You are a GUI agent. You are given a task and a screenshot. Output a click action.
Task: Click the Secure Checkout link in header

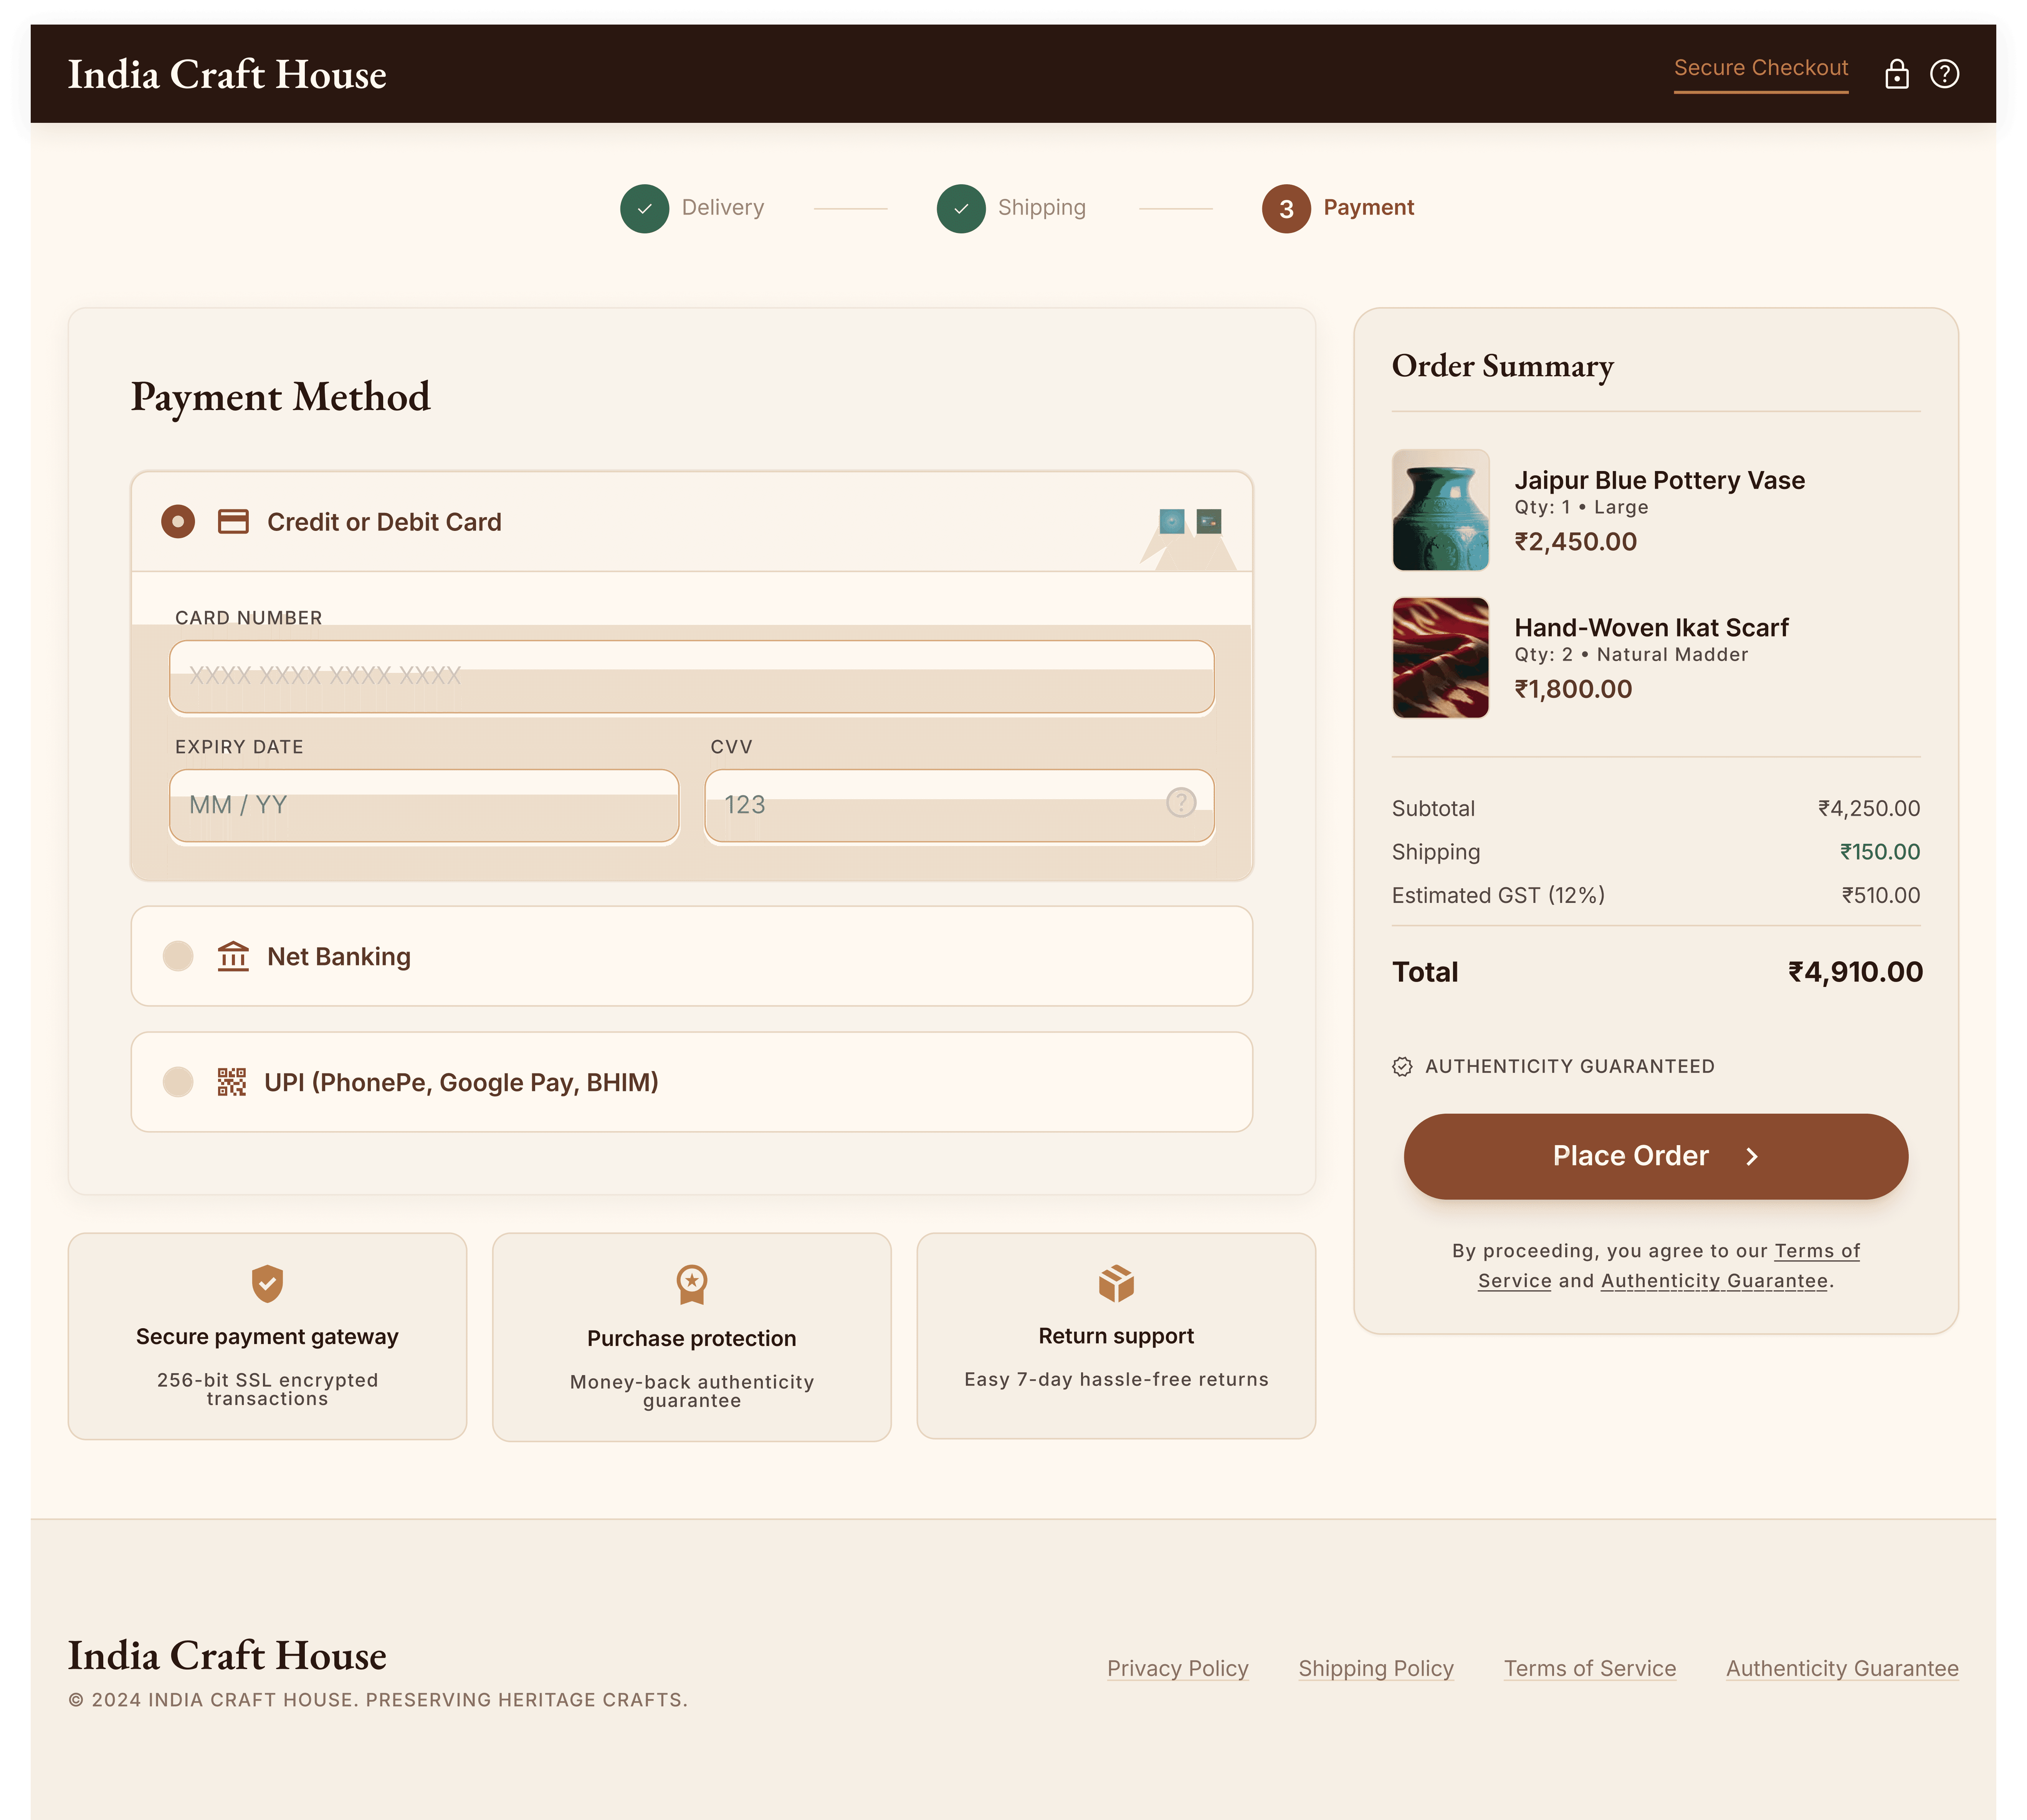[x=1761, y=68]
